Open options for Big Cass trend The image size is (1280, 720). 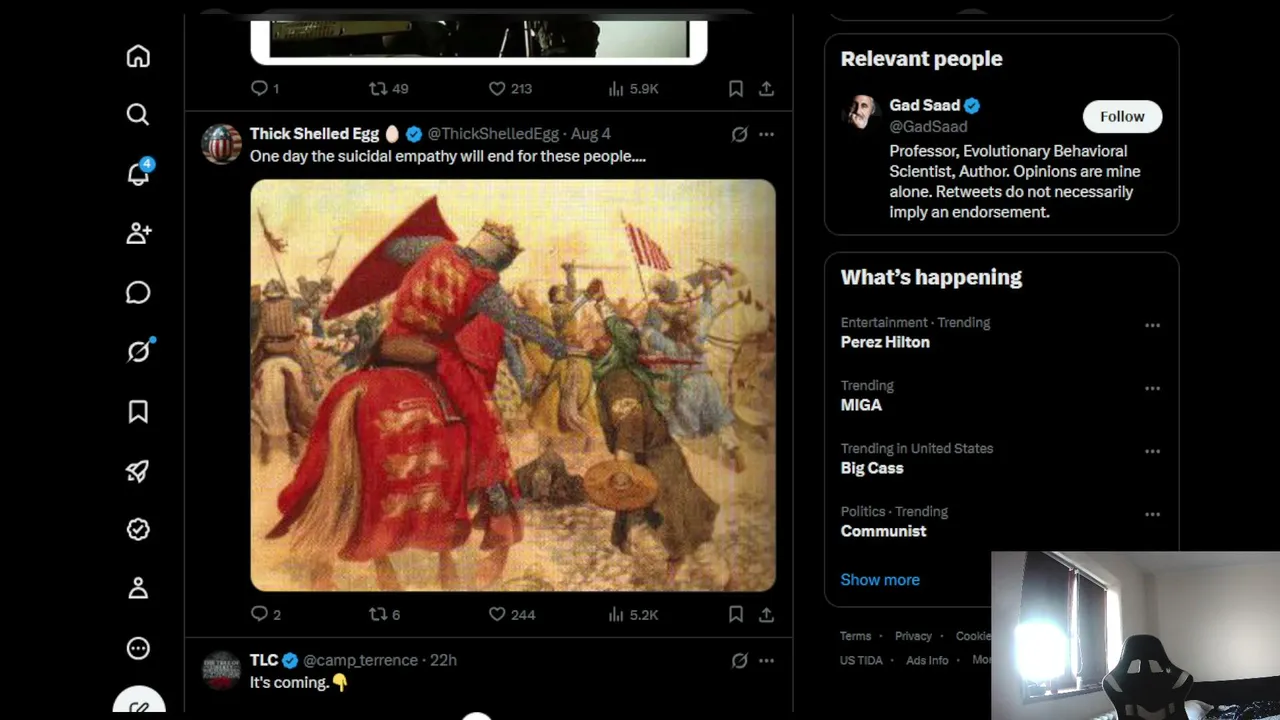click(x=1152, y=451)
